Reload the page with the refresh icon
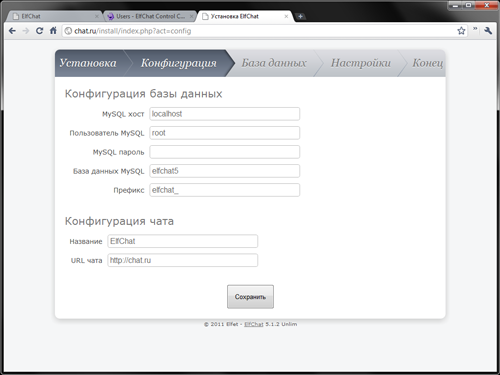 [39, 31]
